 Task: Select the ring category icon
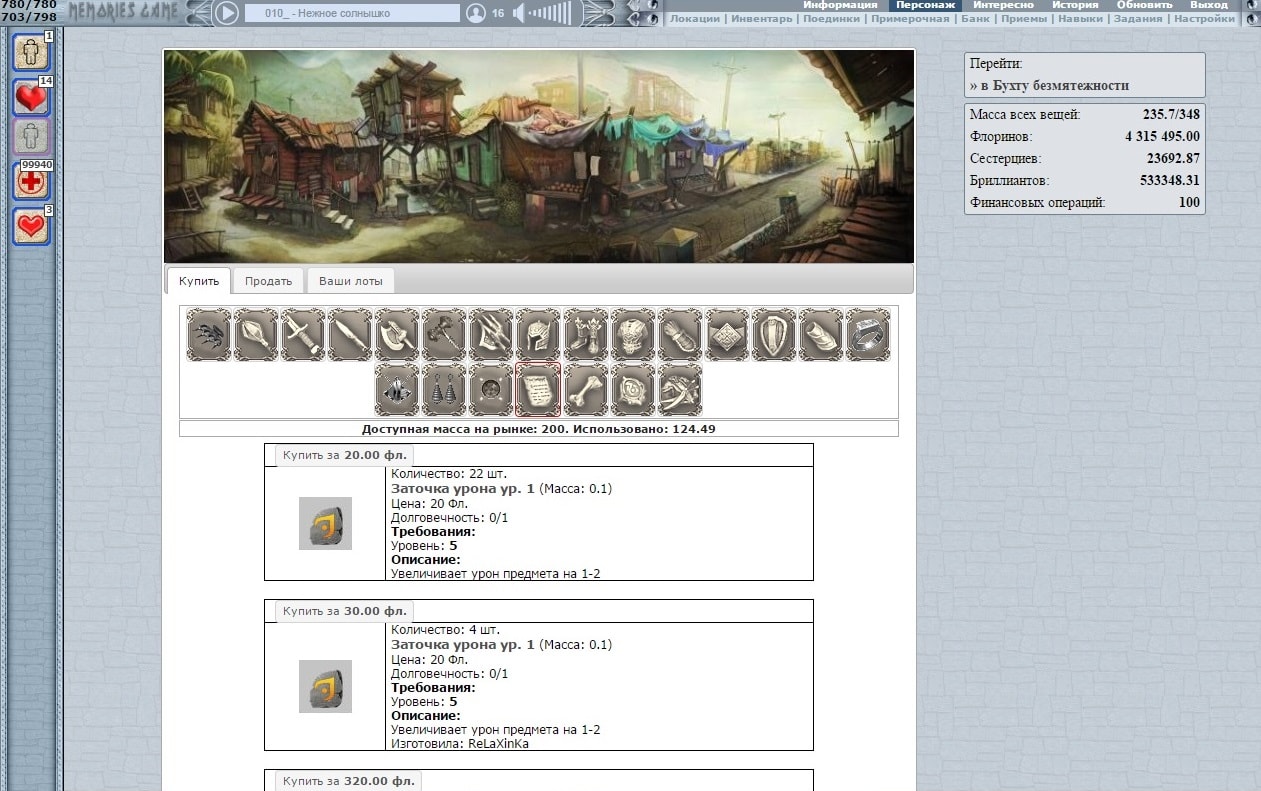click(x=868, y=334)
